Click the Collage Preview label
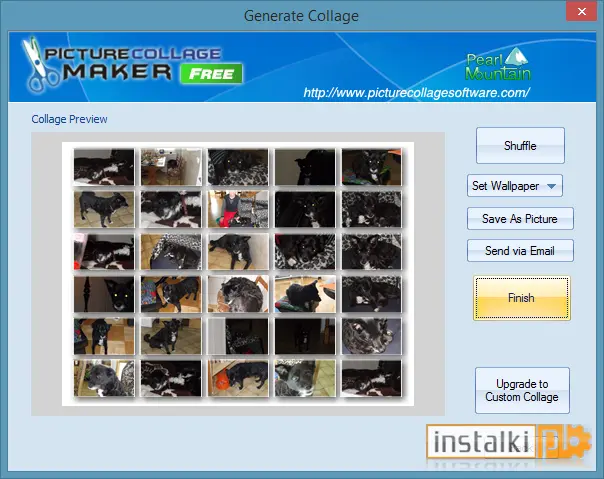This screenshot has width=604, height=479. tap(69, 119)
